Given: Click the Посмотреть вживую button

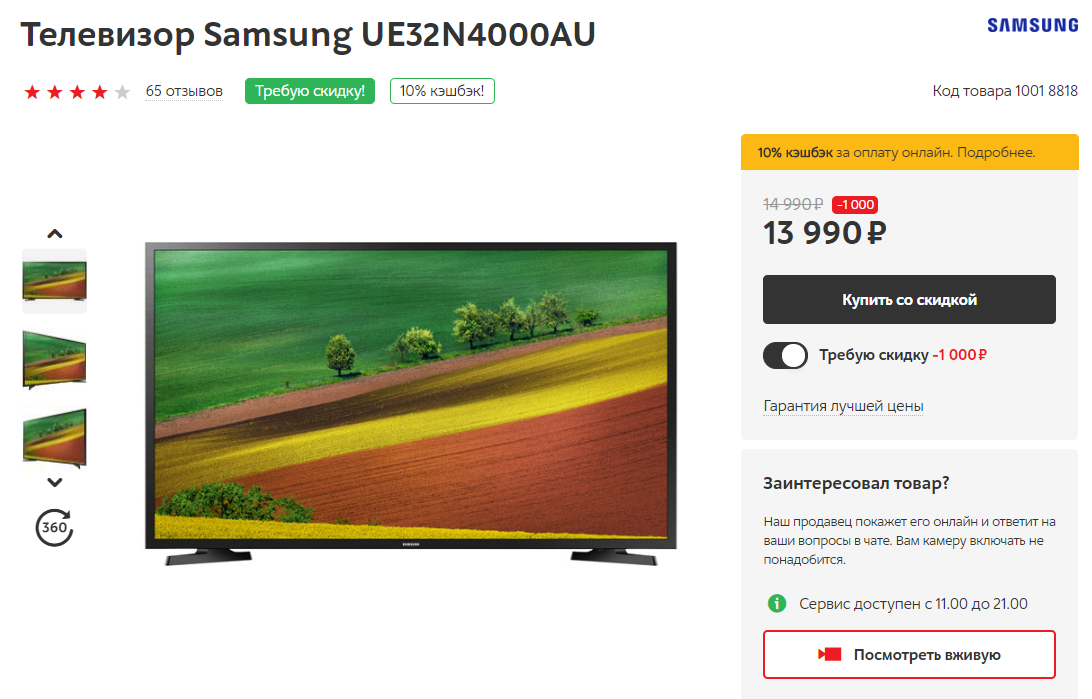Looking at the screenshot, I should coord(909,654).
